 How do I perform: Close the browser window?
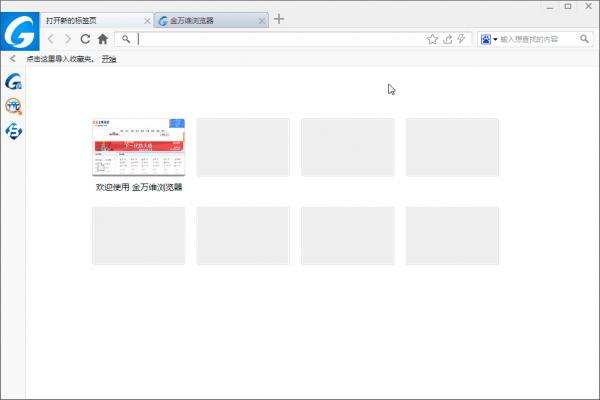[x=589, y=7]
